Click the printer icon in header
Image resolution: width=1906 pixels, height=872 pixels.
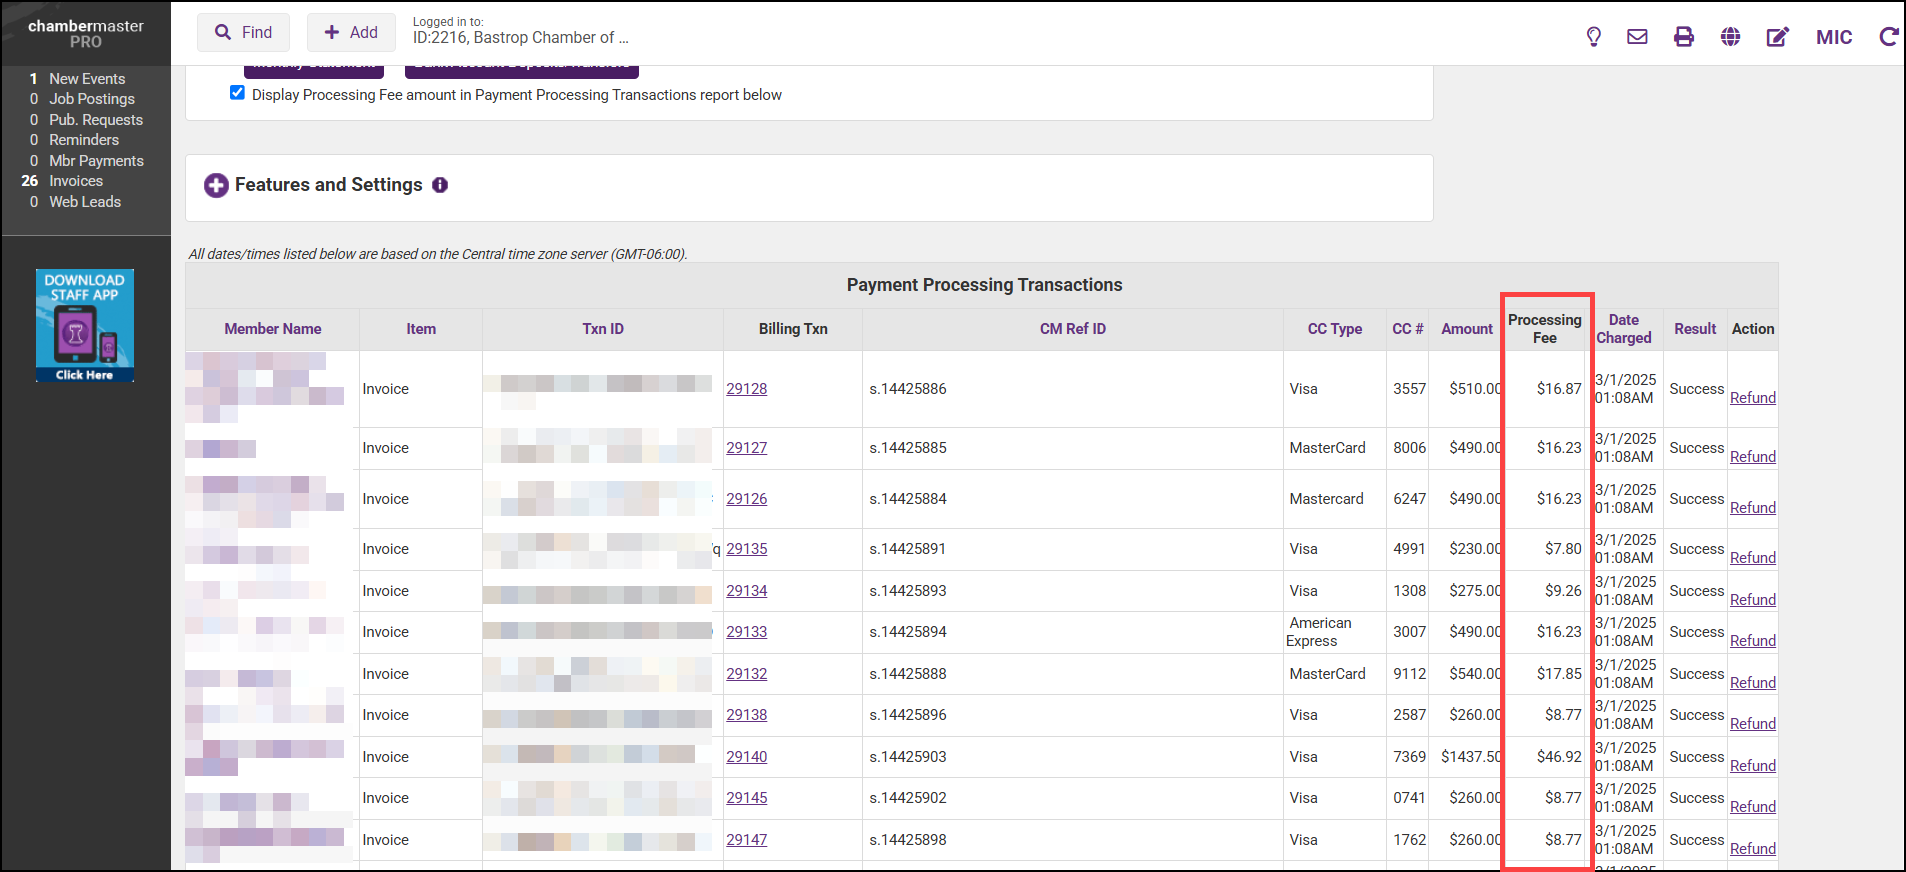[x=1684, y=37]
